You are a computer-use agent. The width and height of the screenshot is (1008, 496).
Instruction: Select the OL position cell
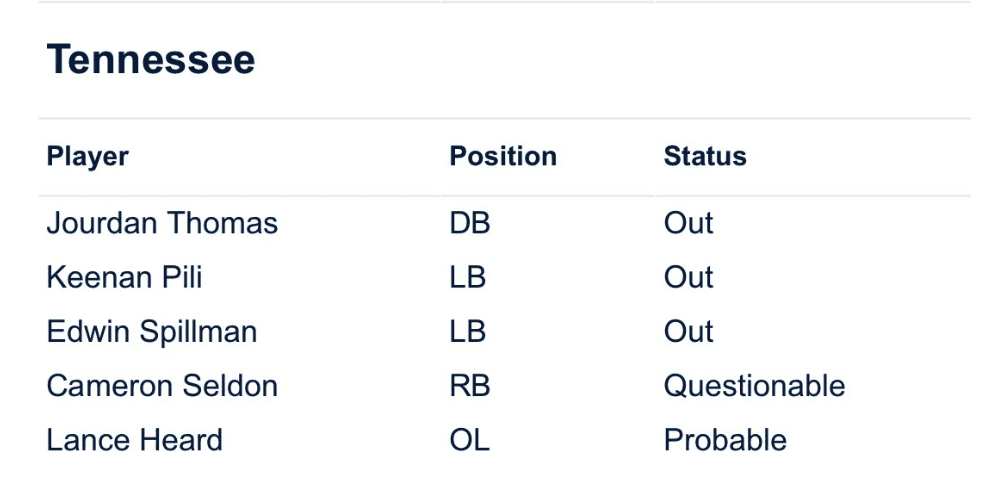click(469, 440)
